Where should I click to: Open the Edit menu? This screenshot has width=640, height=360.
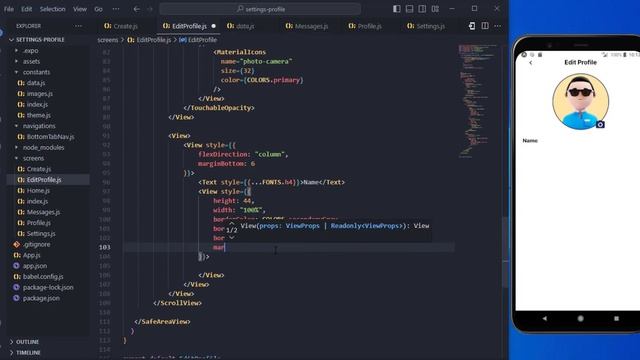pyautogui.click(x=27, y=9)
